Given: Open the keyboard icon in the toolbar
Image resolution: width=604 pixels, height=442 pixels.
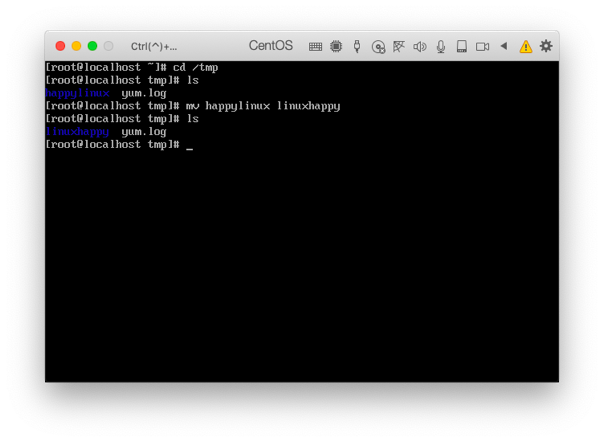Looking at the screenshot, I should (x=315, y=47).
